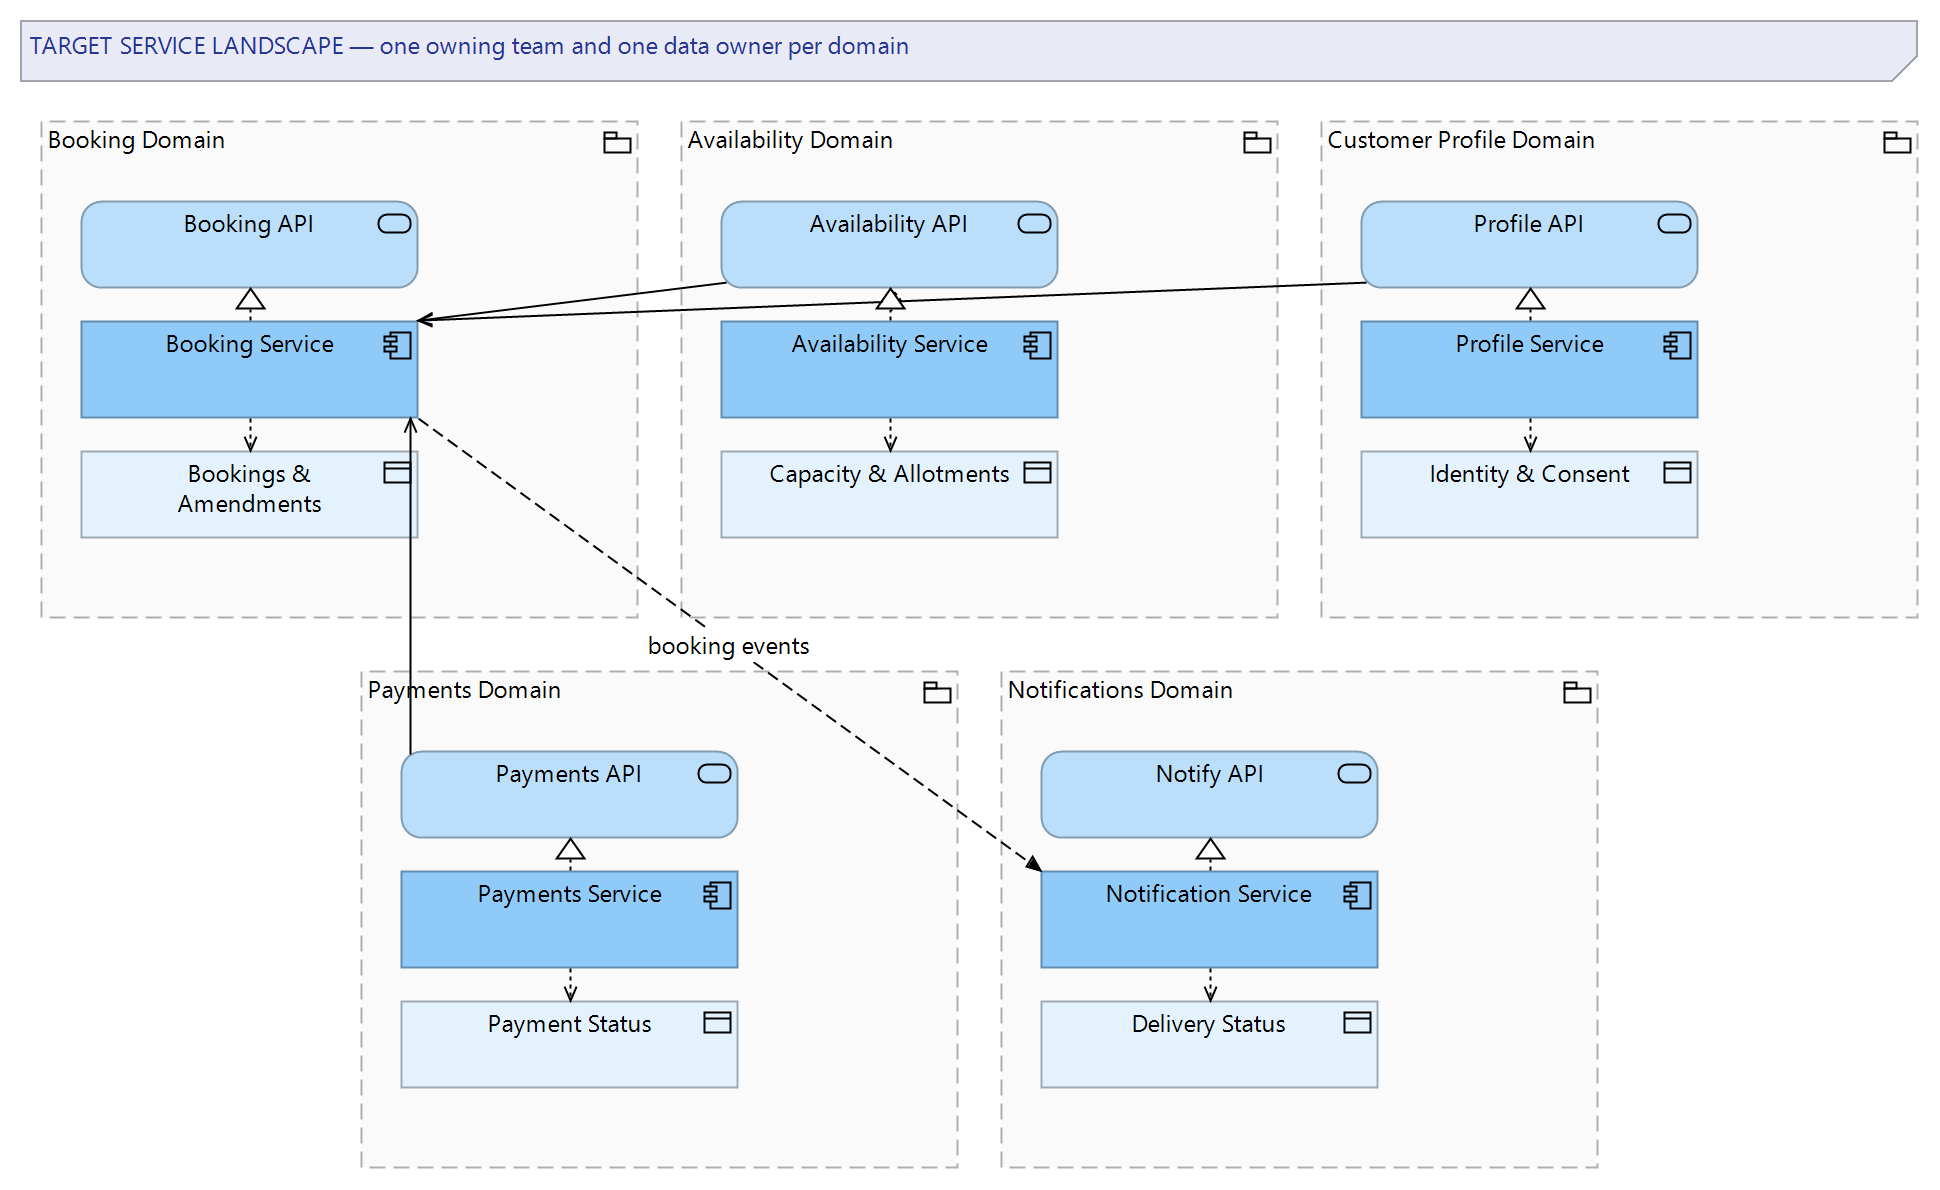Screen dimensions: 1940x1190
Task: Select the Payments Service component box
Action: (x=569, y=919)
